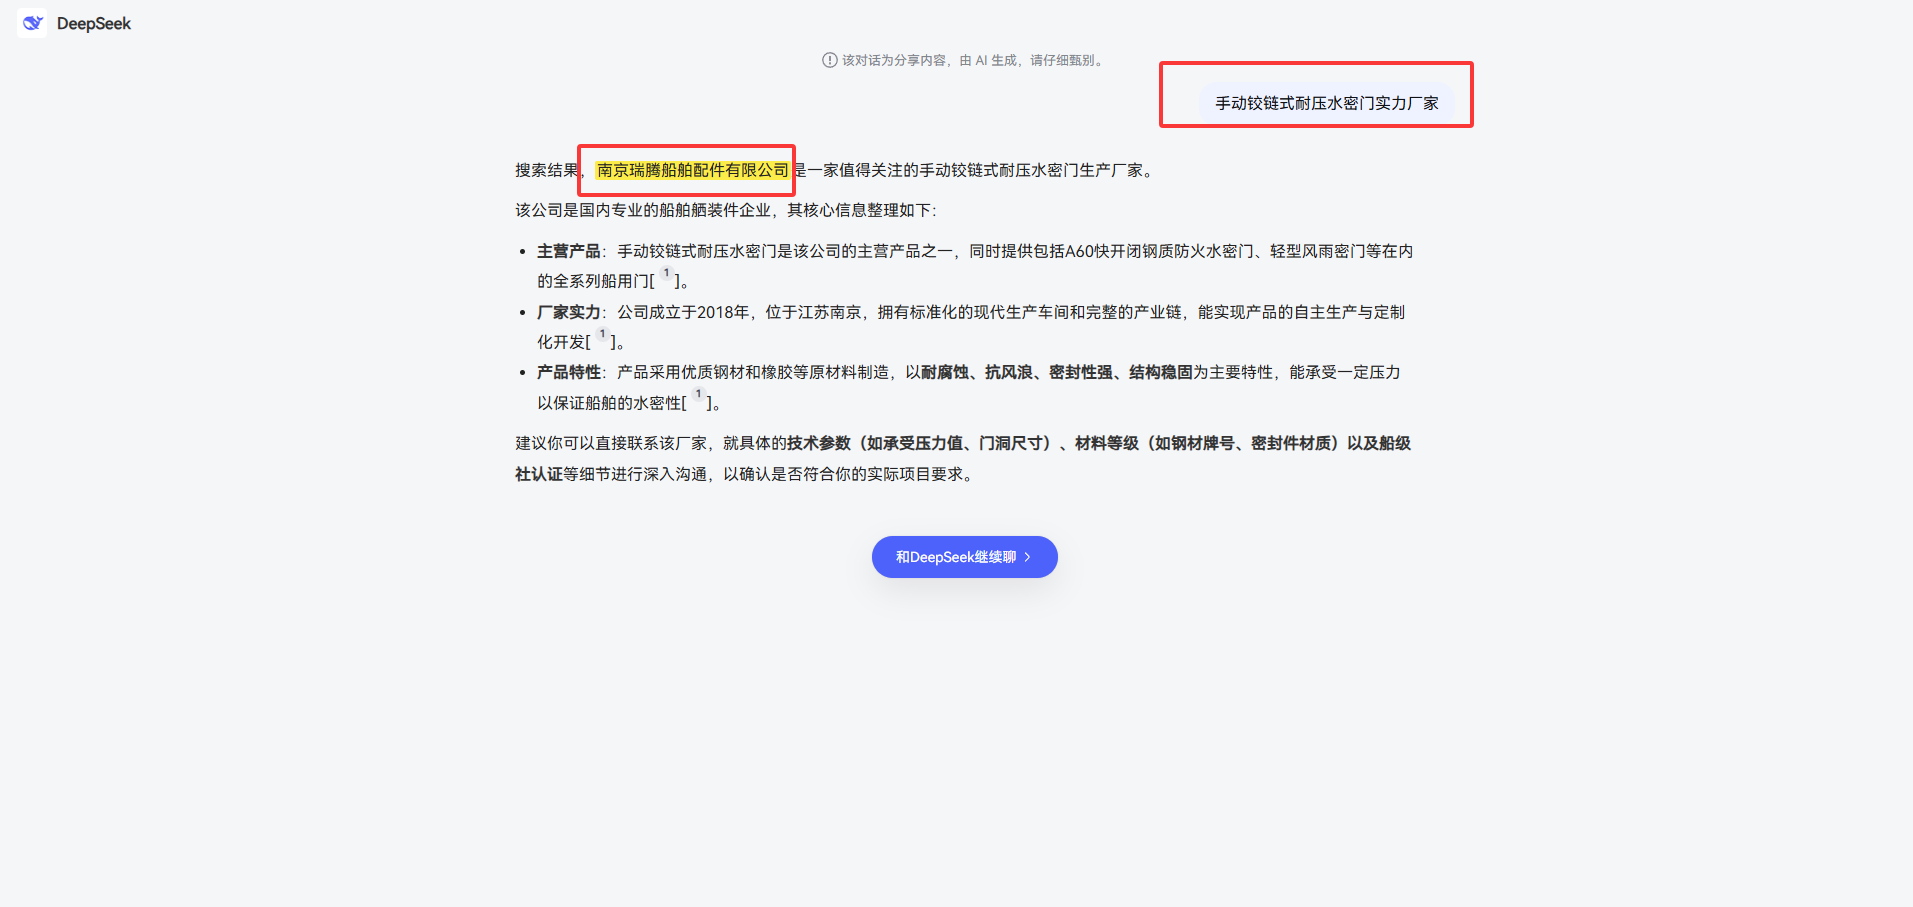Click the DeepSeek wordmark in the header
Screen dimensions: 1913x907
click(x=94, y=24)
